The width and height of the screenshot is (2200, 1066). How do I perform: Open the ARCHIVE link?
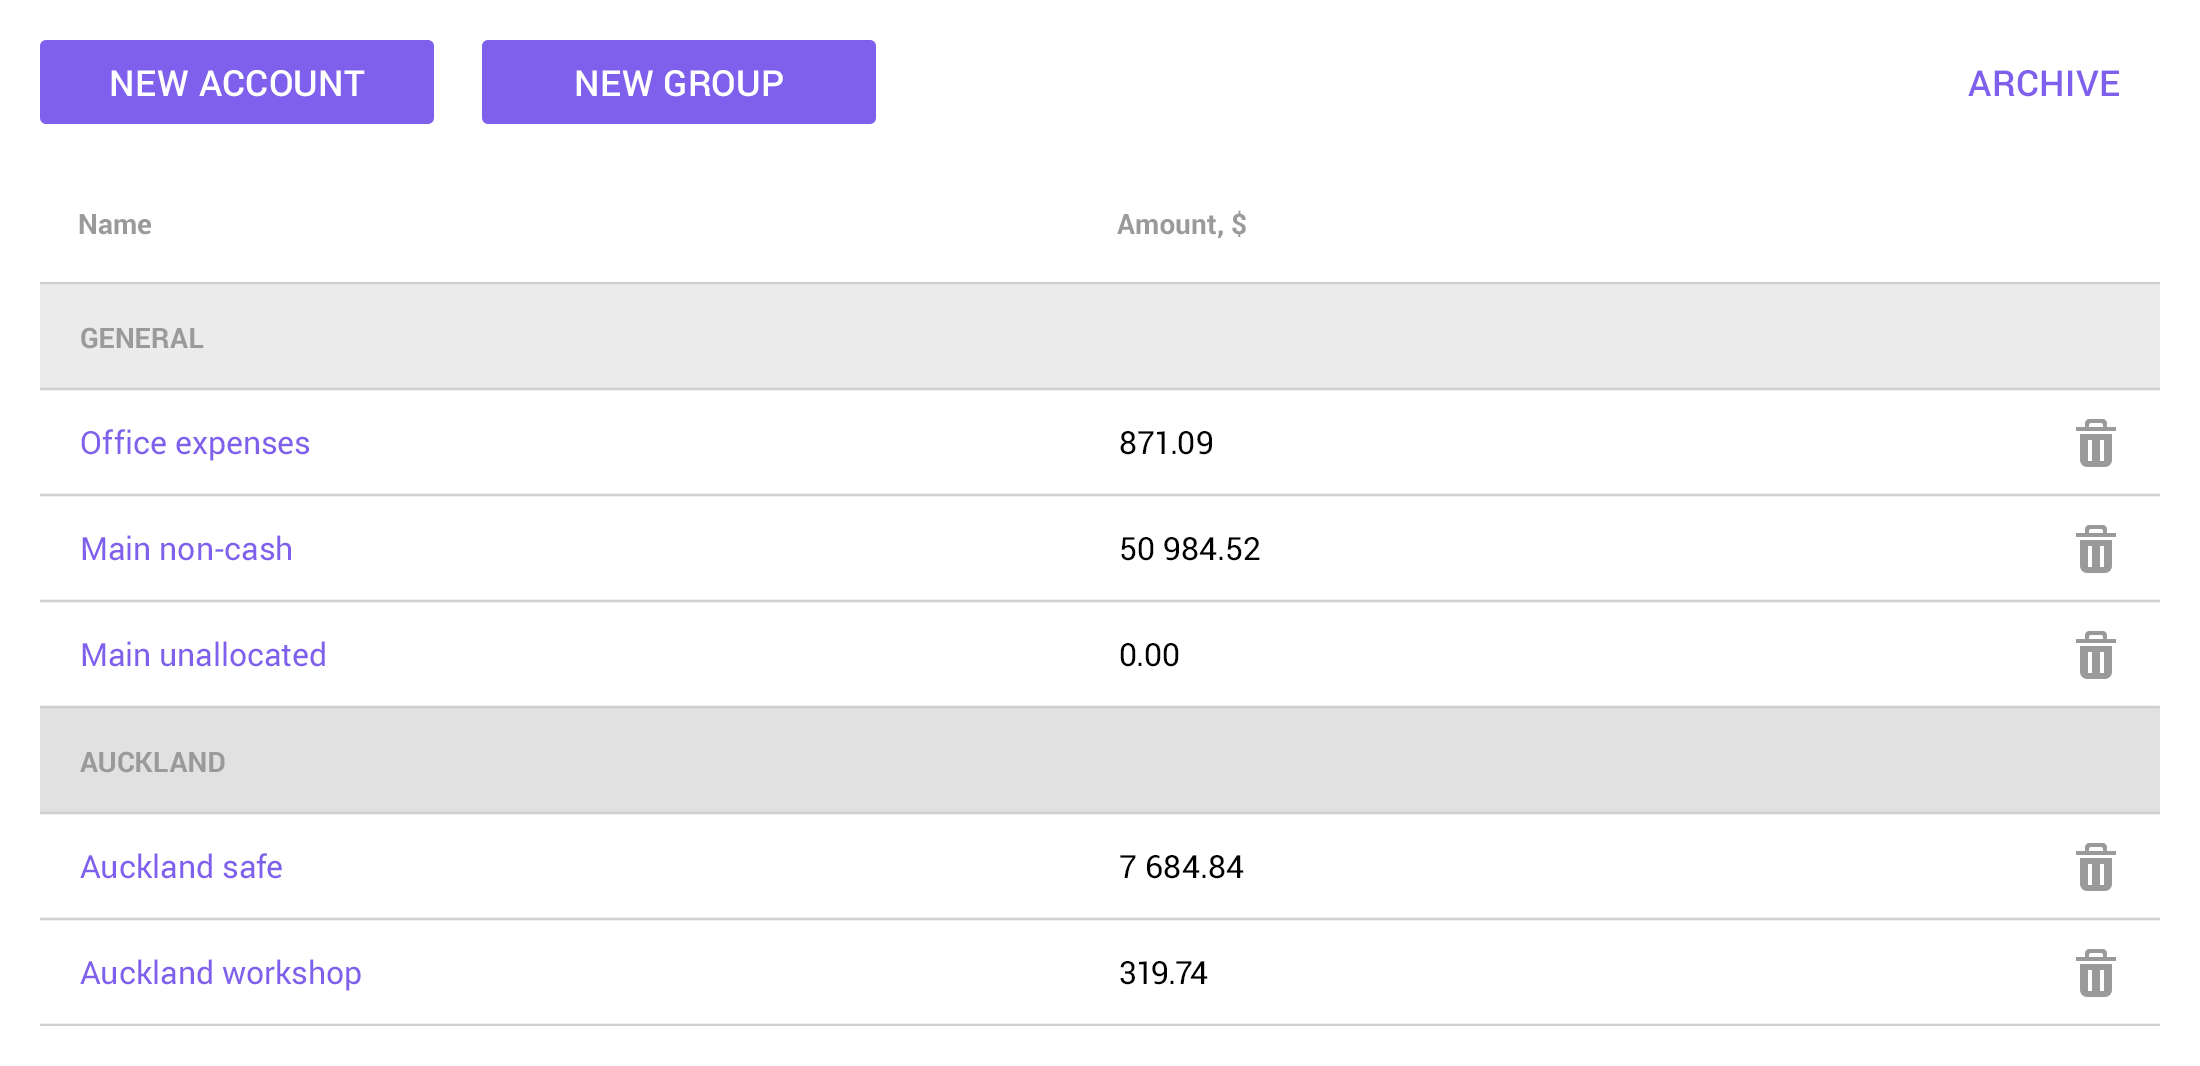point(2043,84)
